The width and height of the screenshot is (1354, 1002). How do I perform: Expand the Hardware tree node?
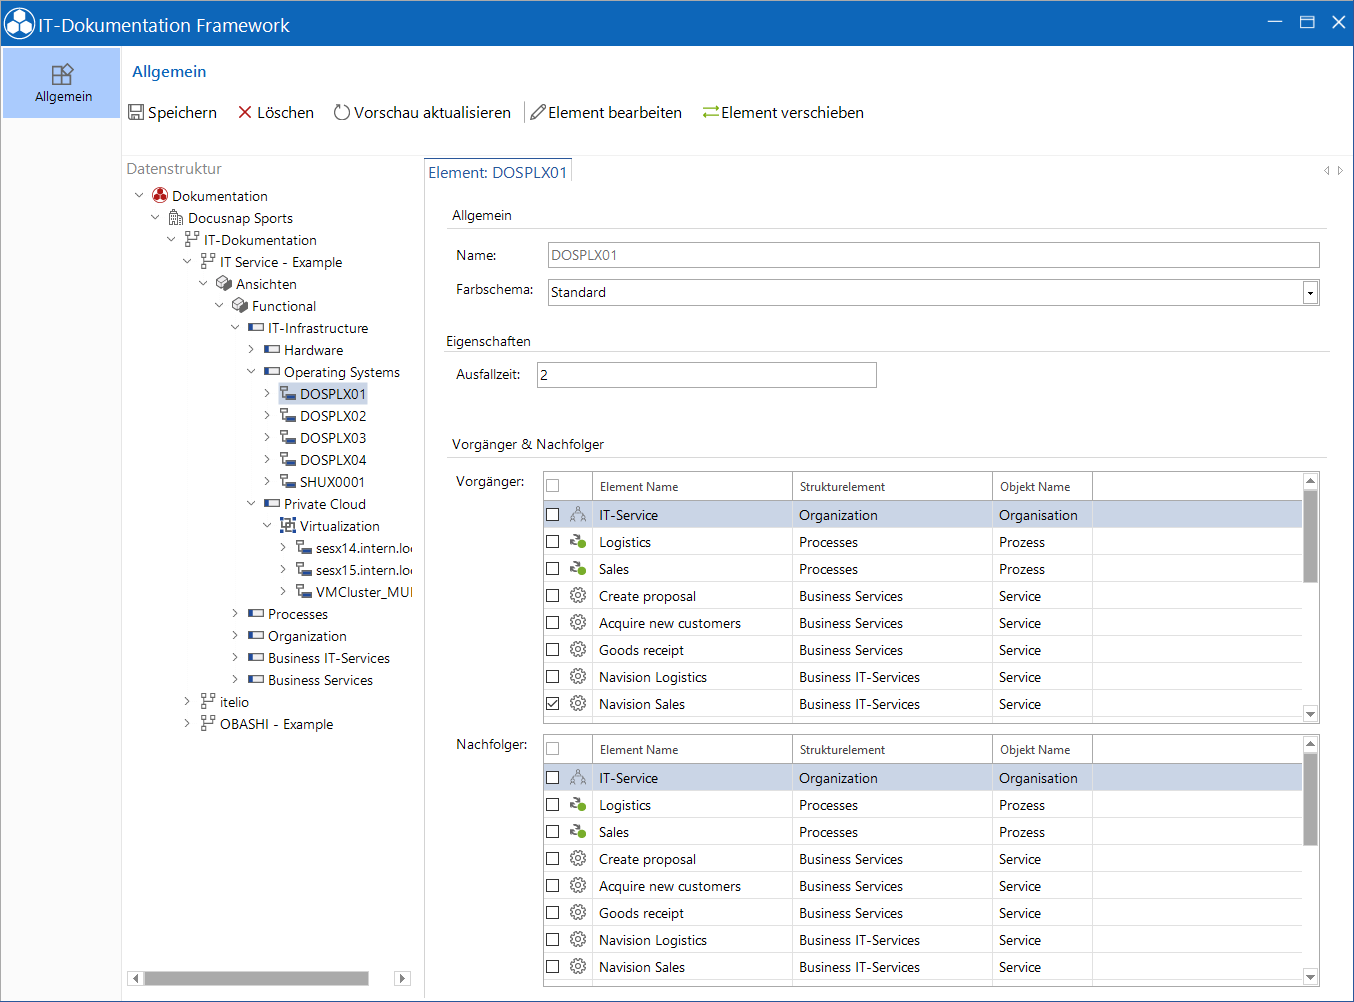click(x=251, y=349)
